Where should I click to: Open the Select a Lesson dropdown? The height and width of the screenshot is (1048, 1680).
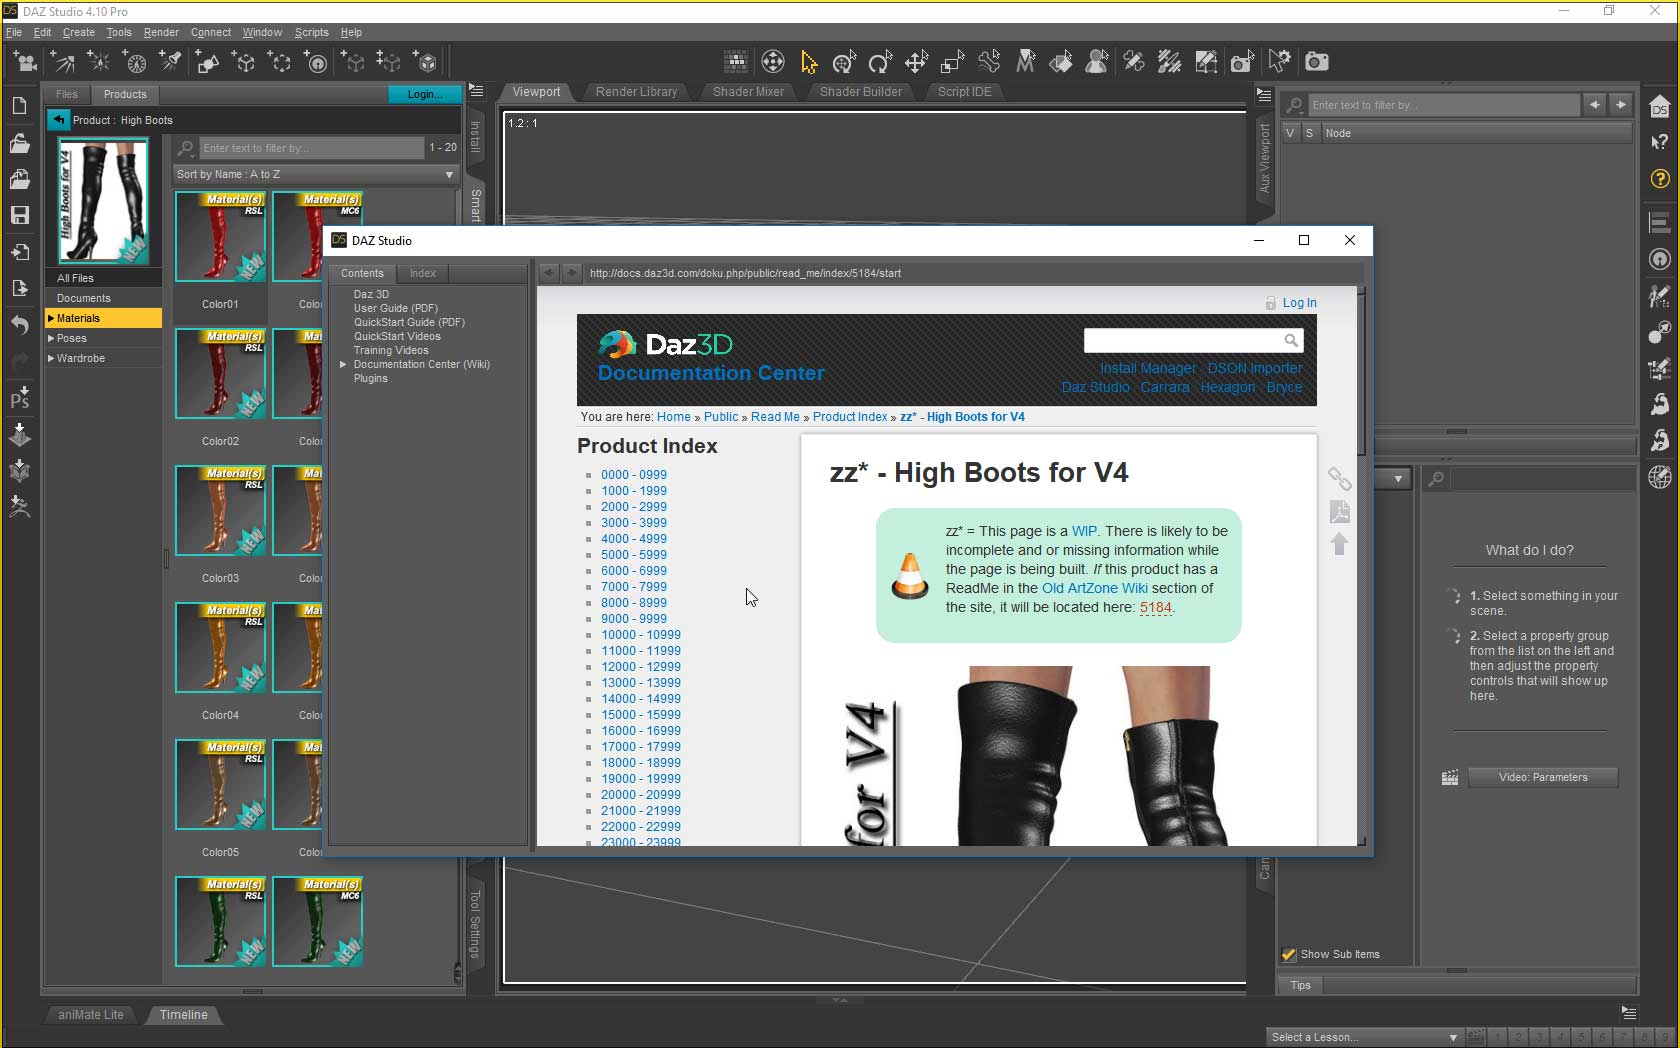pyautogui.click(x=1365, y=1037)
